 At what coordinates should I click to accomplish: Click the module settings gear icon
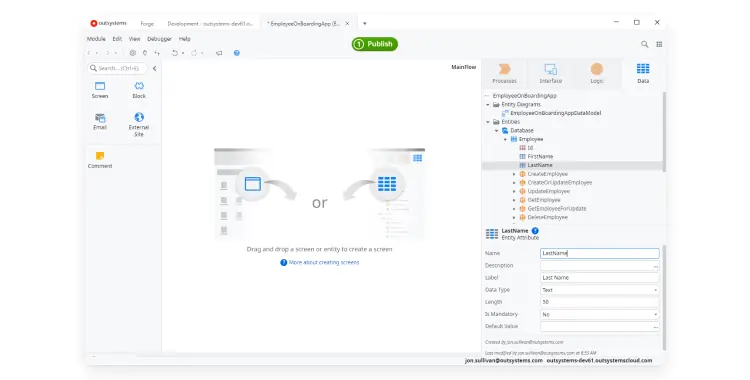[132, 53]
